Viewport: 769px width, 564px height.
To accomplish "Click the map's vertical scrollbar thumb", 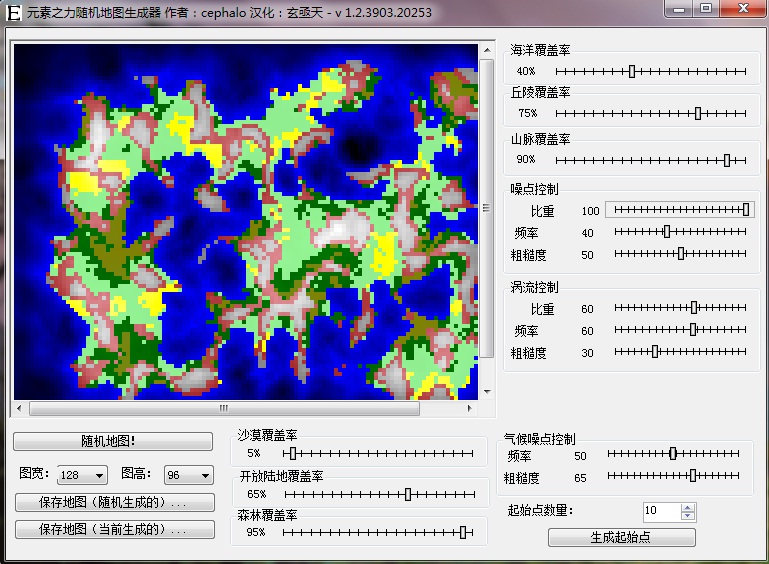I will pyautogui.click(x=487, y=208).
